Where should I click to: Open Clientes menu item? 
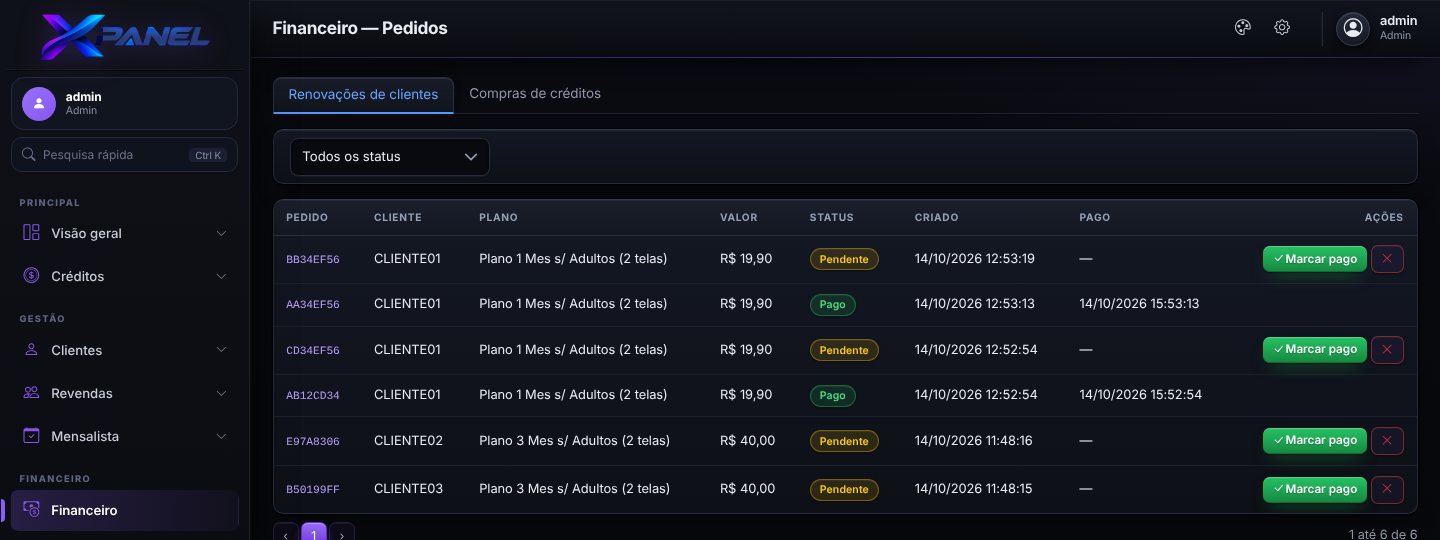(125, 350)
